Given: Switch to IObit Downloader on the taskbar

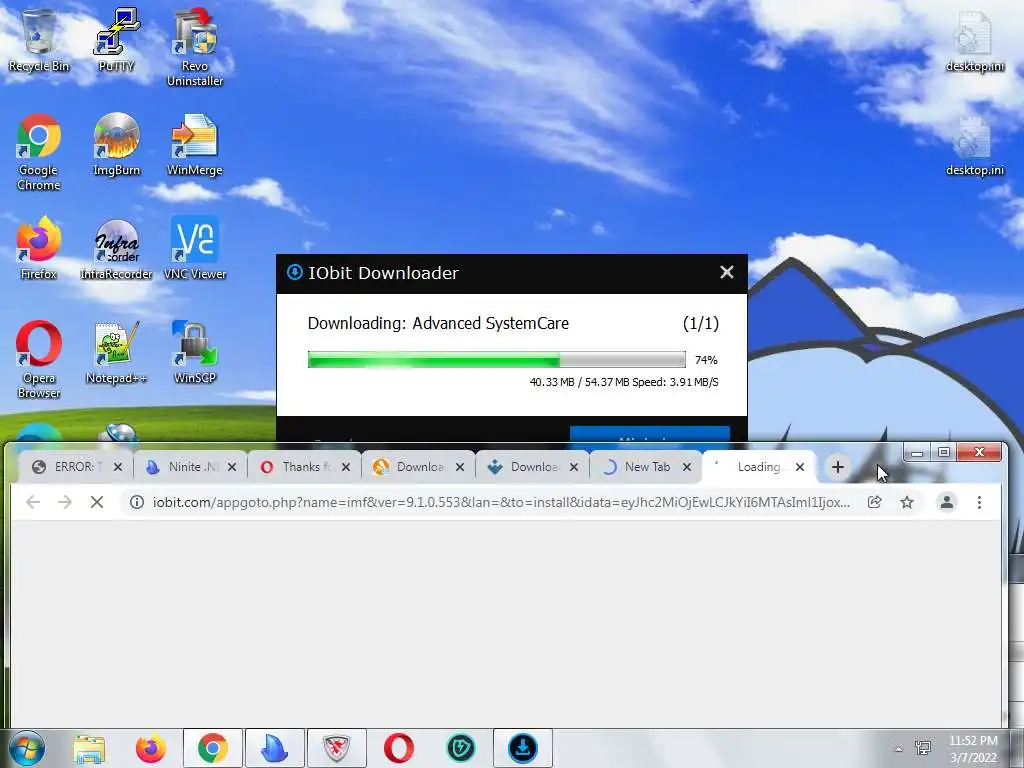Looking at the screenshot, I should tap(522, 748).
